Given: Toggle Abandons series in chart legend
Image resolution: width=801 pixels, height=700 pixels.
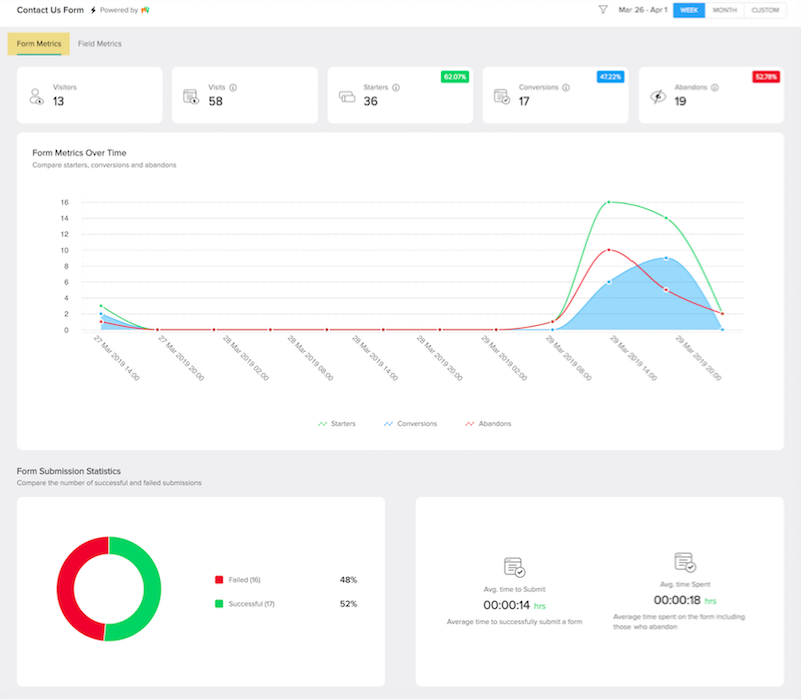Looking at the screenshot, I should click(488, 424).
